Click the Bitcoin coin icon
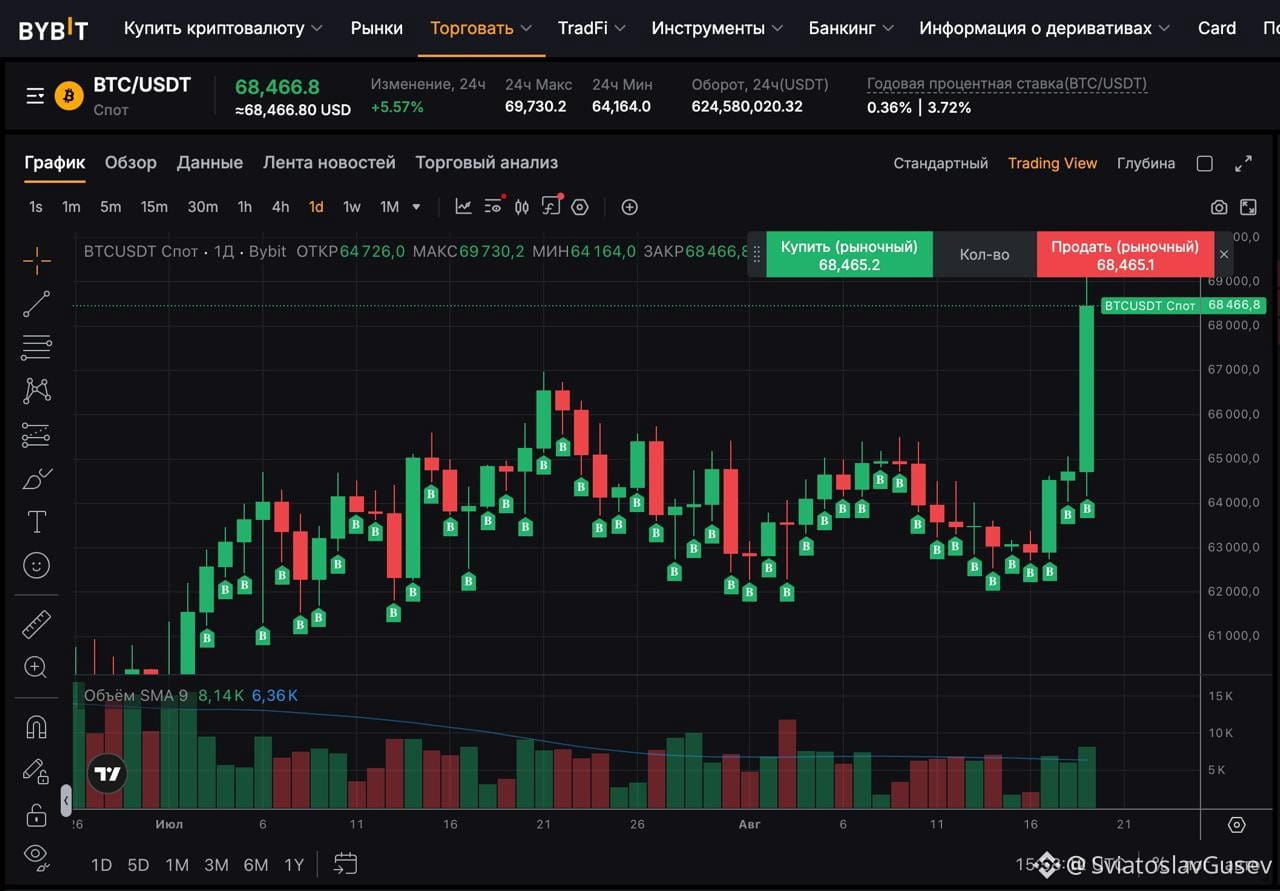Viewport: 1280px width, 891px height. point(69,96)
